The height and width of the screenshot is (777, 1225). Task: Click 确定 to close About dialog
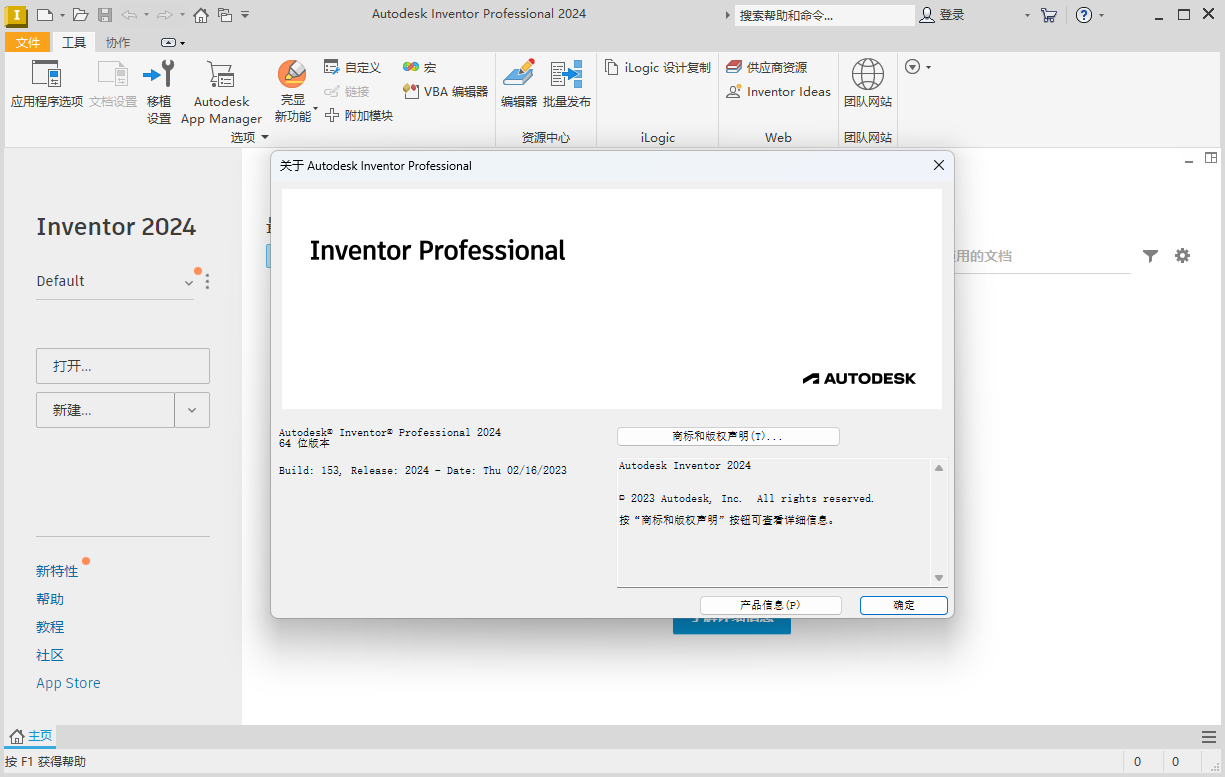point(904,605)
